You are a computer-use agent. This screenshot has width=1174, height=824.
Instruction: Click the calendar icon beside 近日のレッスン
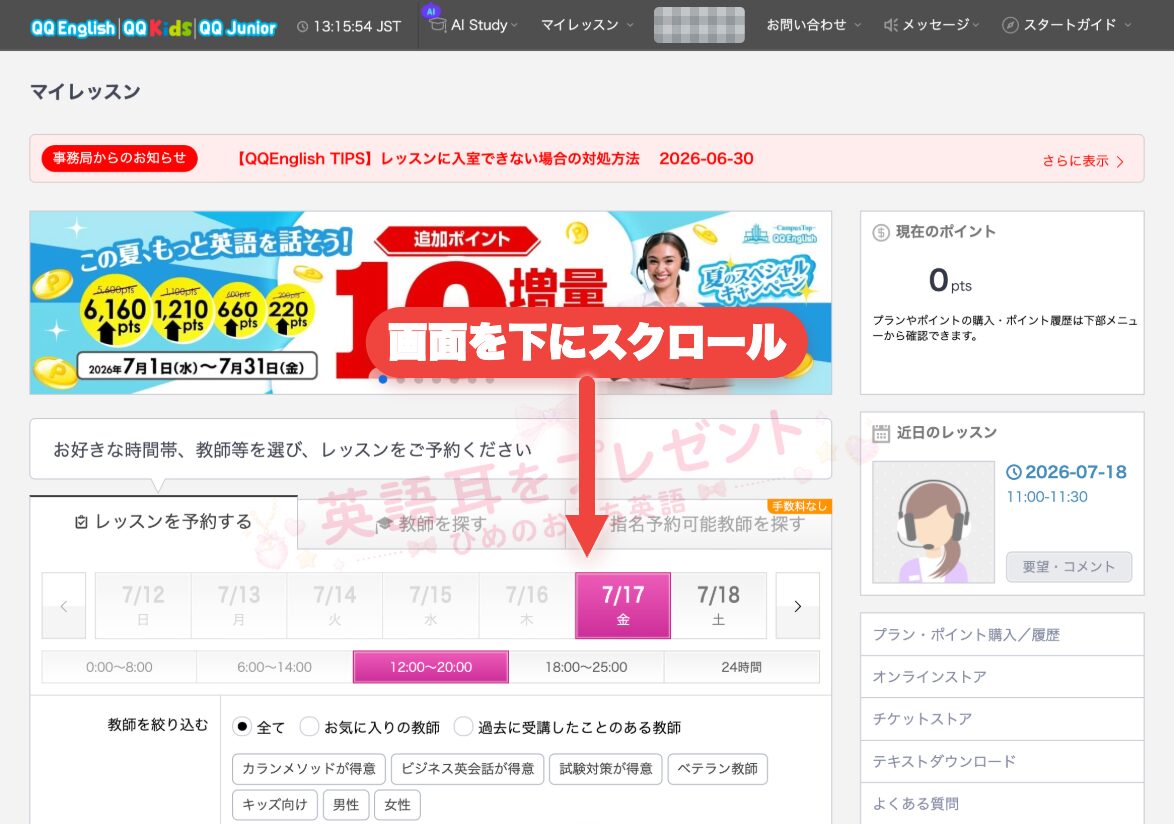coord(881,433)
